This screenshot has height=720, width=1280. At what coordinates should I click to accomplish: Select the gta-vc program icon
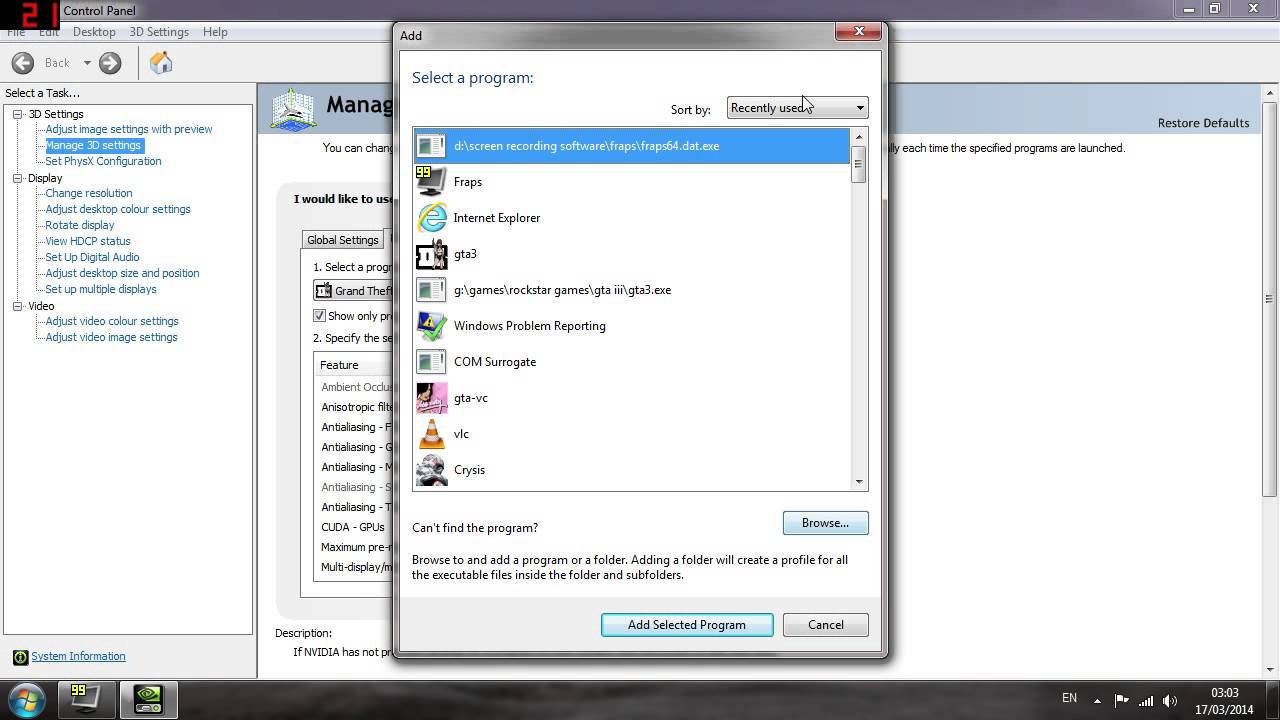click(x=431, y=398)
